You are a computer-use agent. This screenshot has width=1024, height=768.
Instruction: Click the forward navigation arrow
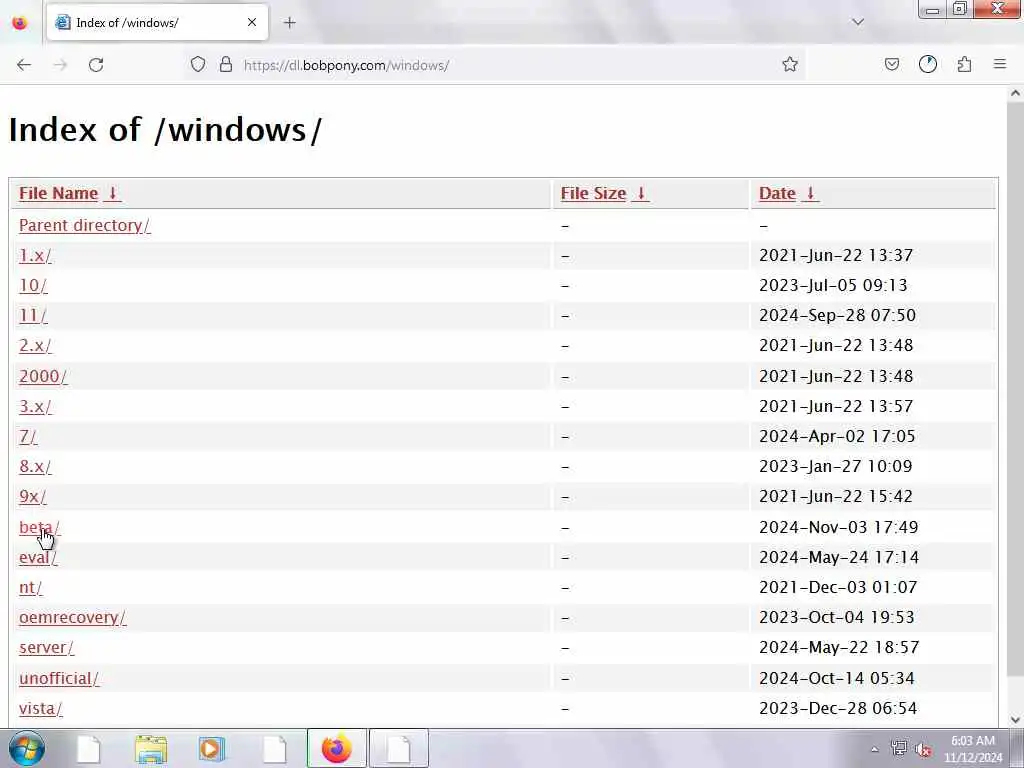pyautogui.click(x=60, y=65)
